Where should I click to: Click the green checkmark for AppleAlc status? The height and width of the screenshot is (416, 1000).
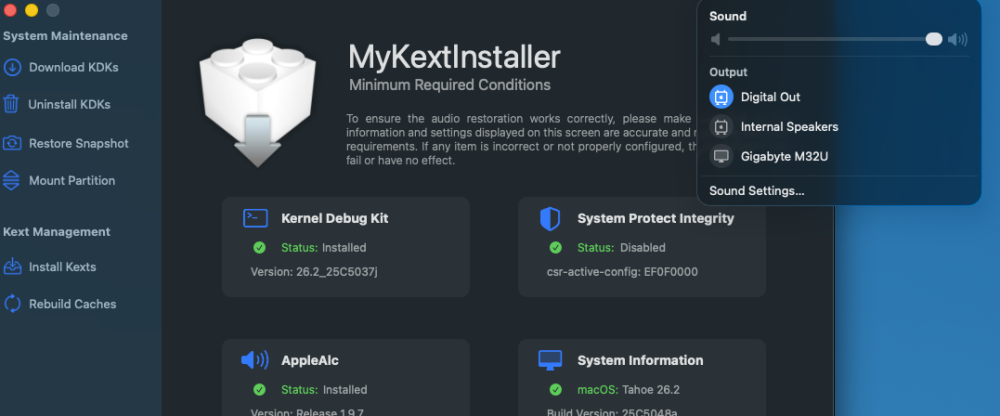[259, 389]
